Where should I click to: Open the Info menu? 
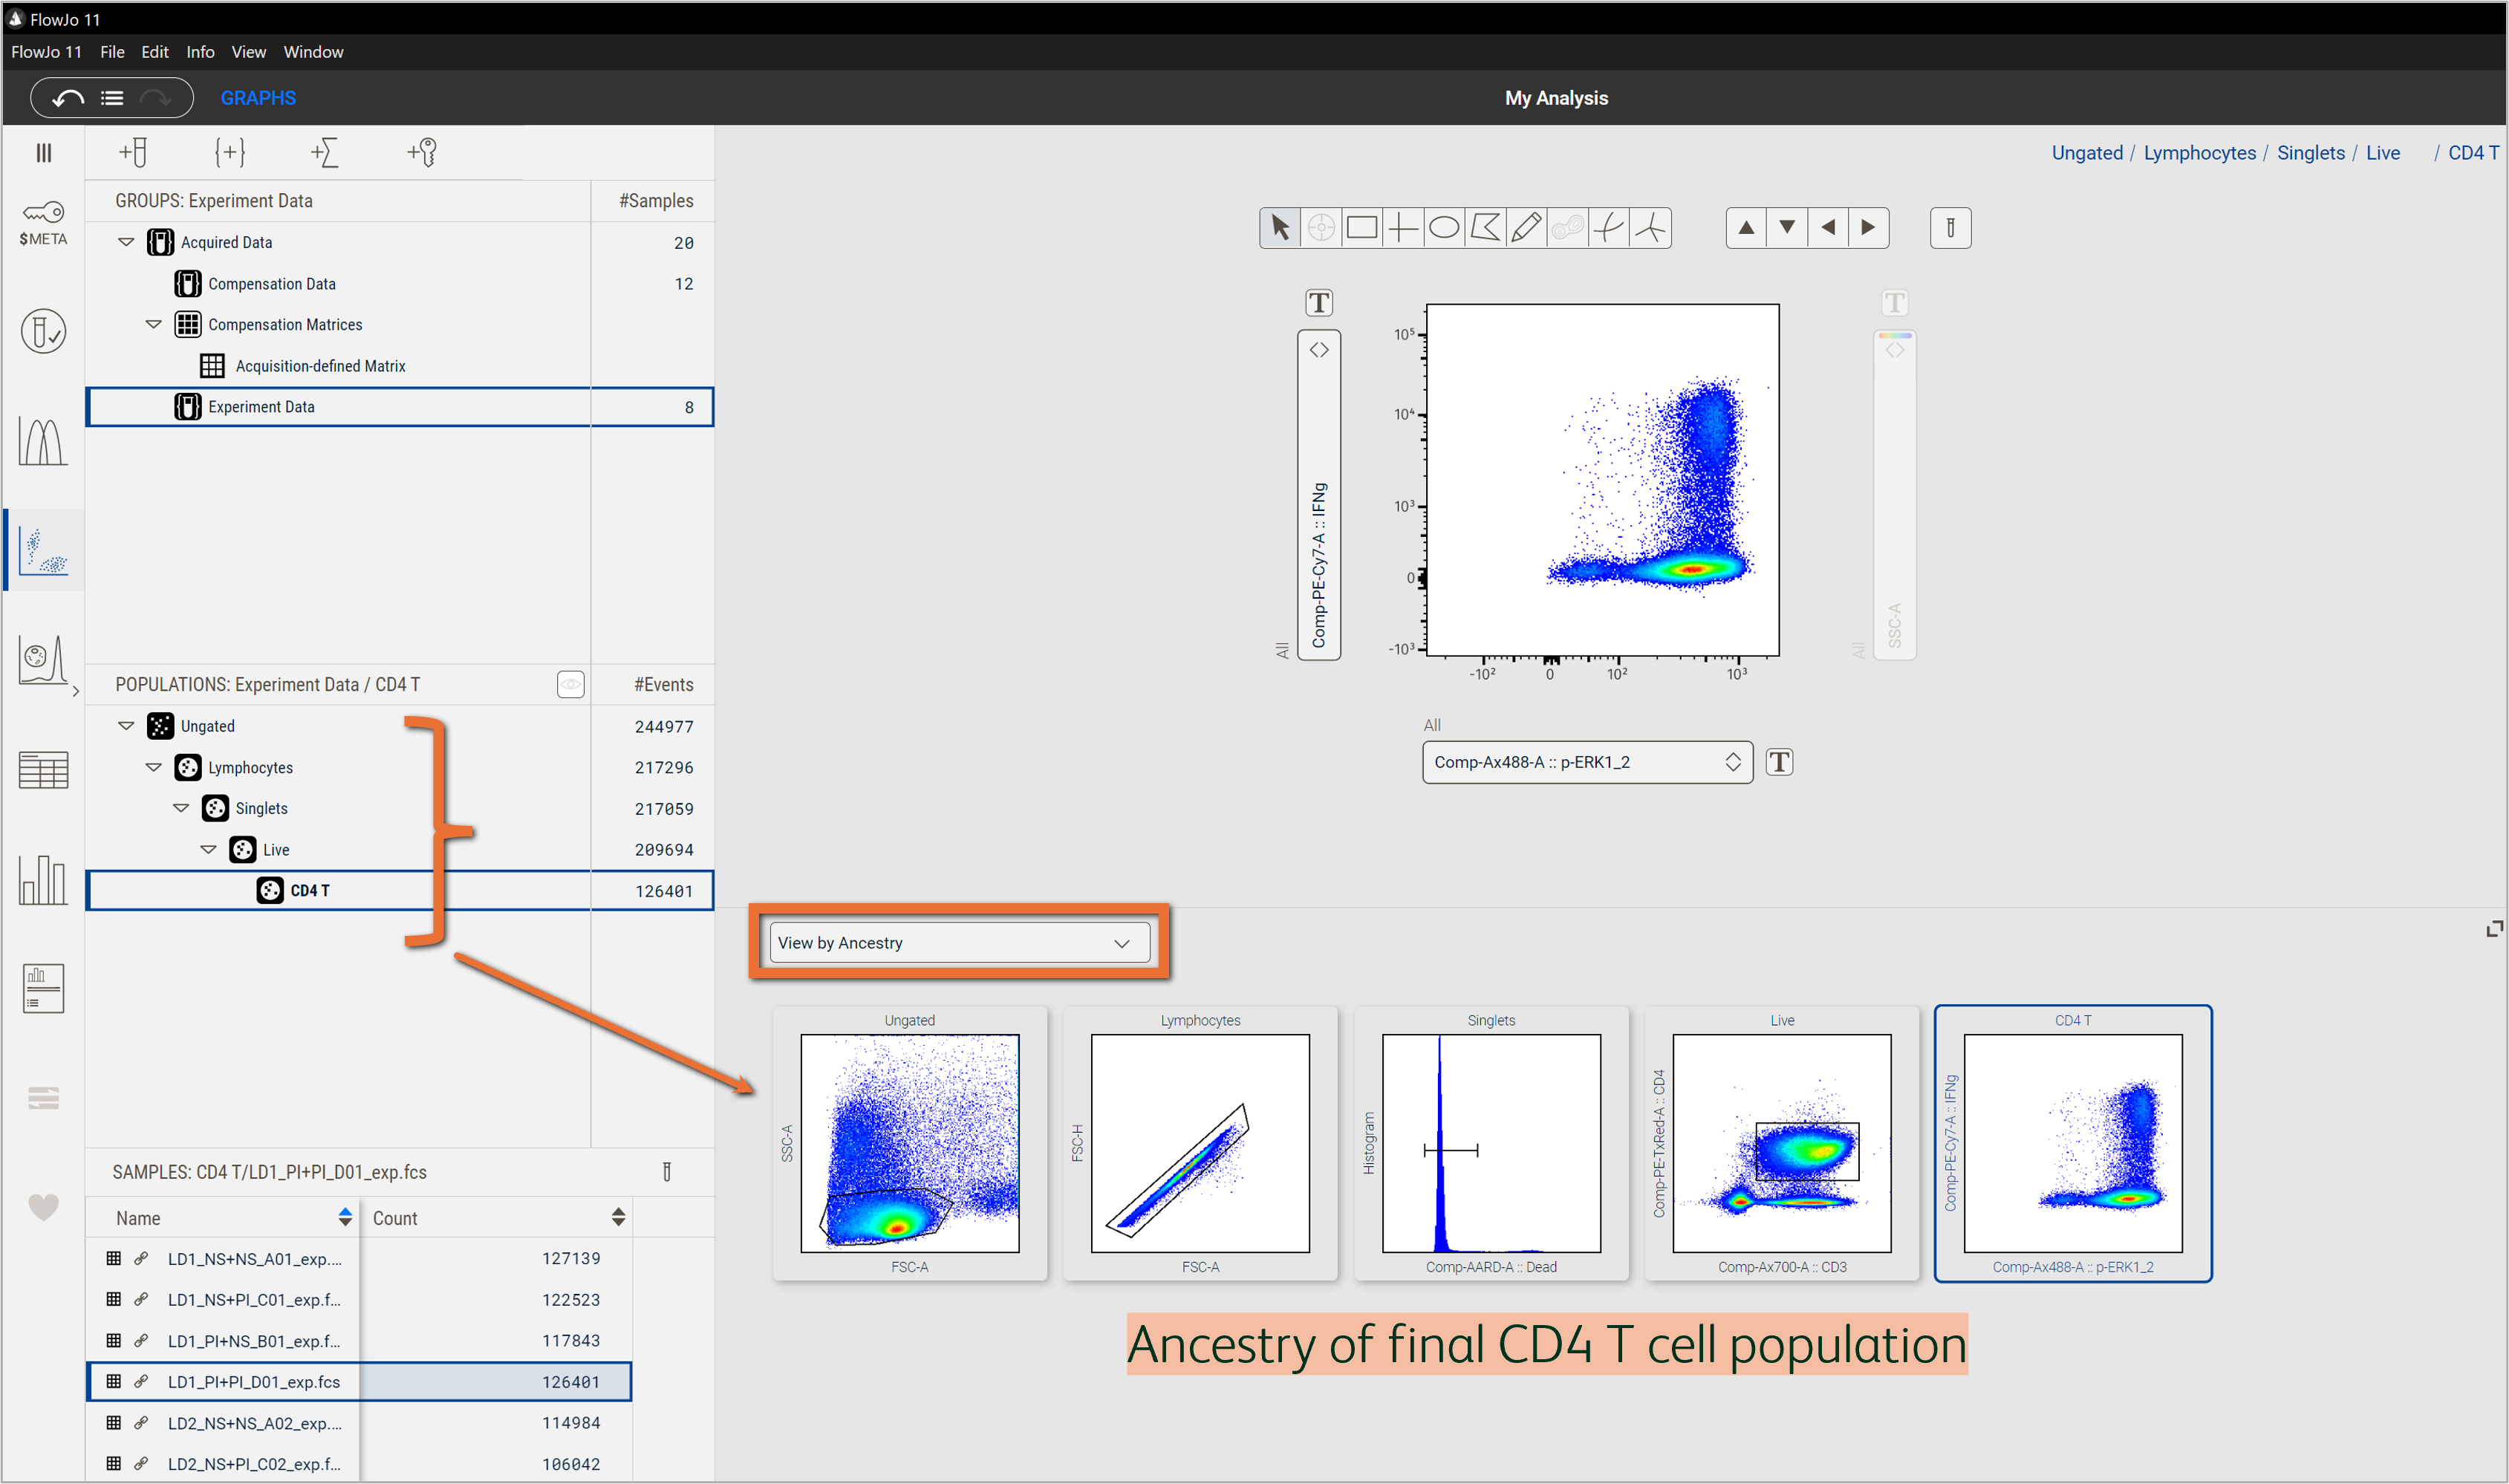[x=200, y=52]
